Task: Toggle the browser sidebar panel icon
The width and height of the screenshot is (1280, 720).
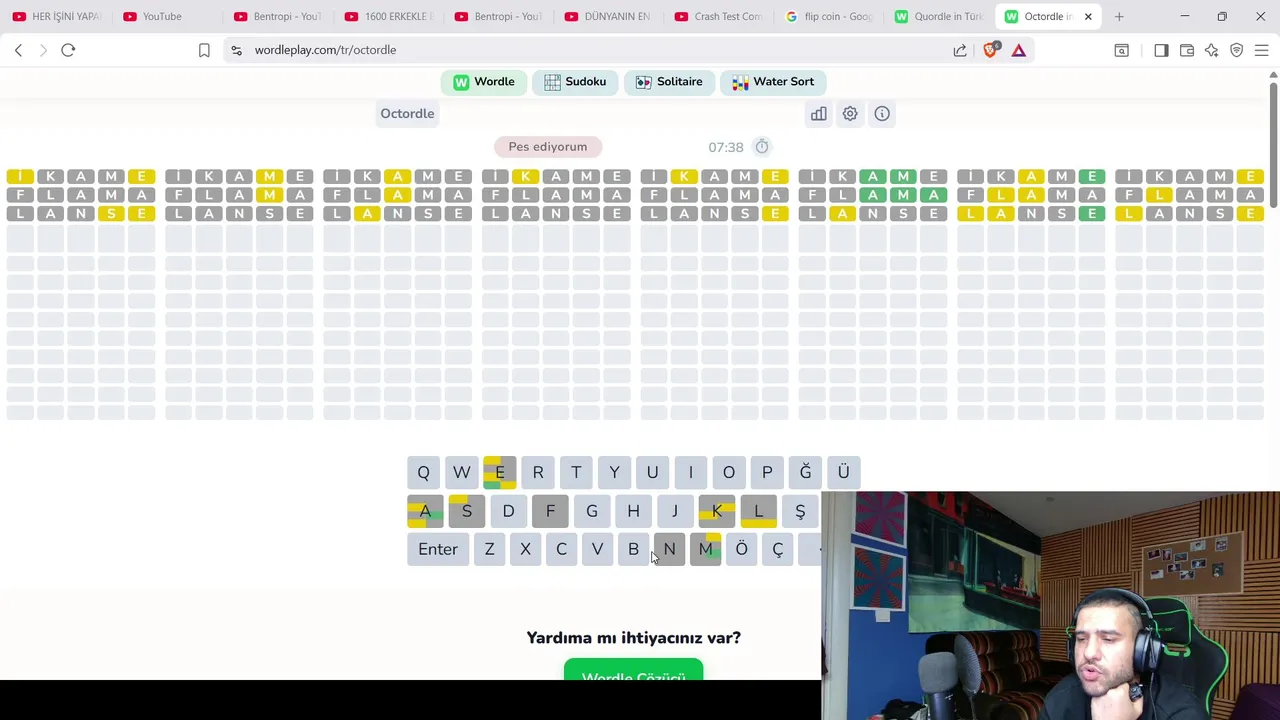Action: pos(1161,50)
